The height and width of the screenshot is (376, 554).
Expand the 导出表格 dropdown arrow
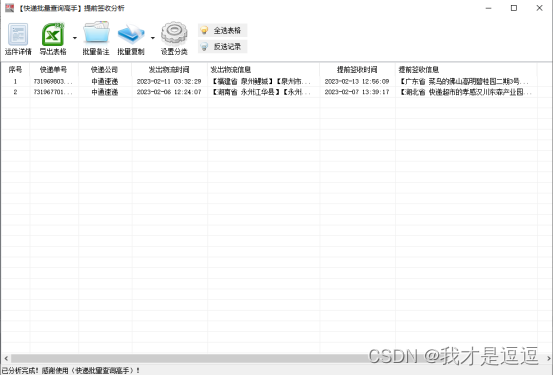click(x=75, y=38)
